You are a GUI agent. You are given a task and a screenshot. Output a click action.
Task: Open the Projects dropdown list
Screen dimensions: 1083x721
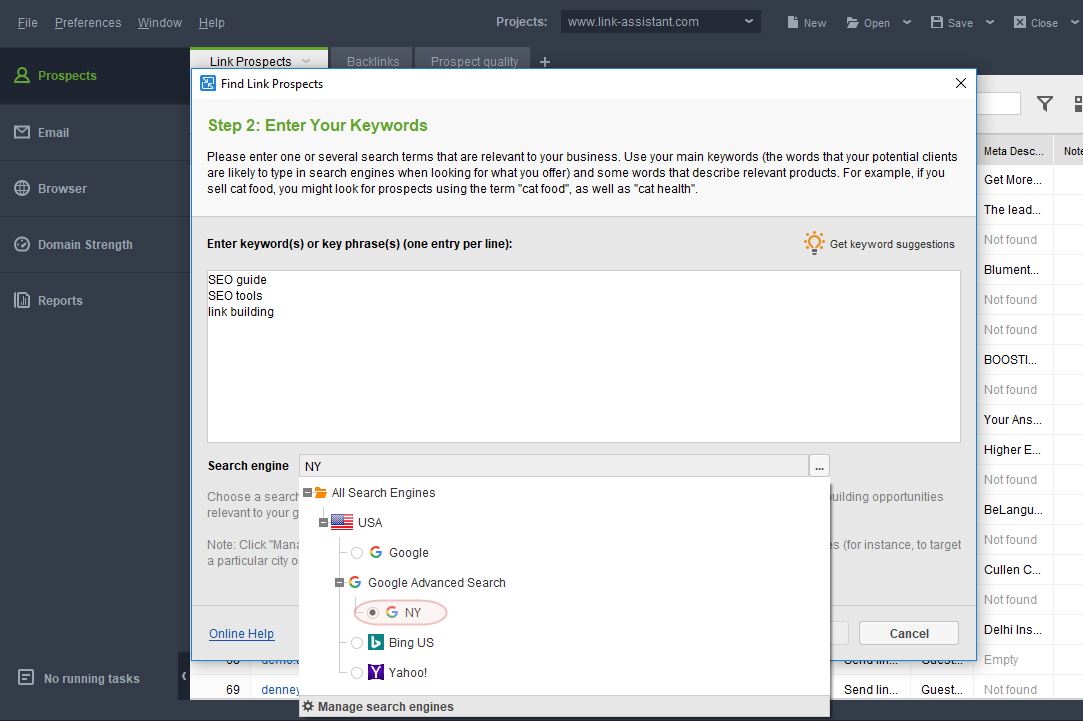(x=661, y=22)
